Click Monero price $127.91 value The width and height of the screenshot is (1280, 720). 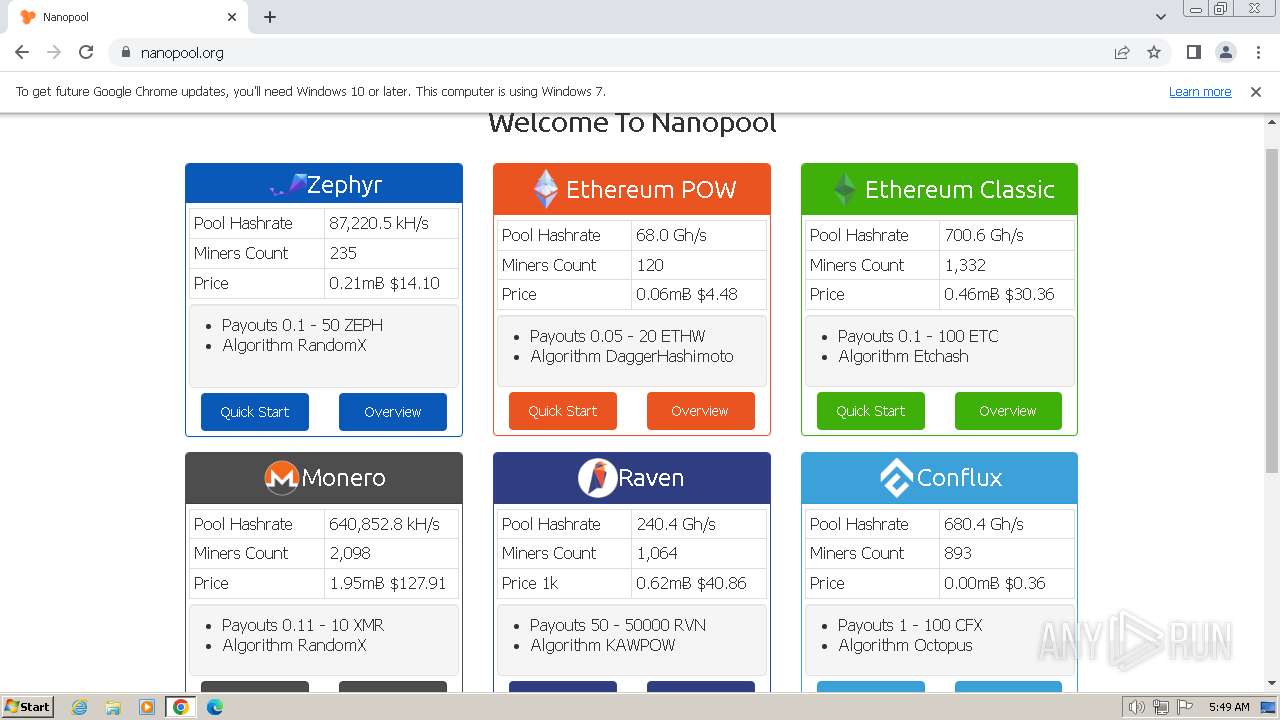(x=418, y=583)
